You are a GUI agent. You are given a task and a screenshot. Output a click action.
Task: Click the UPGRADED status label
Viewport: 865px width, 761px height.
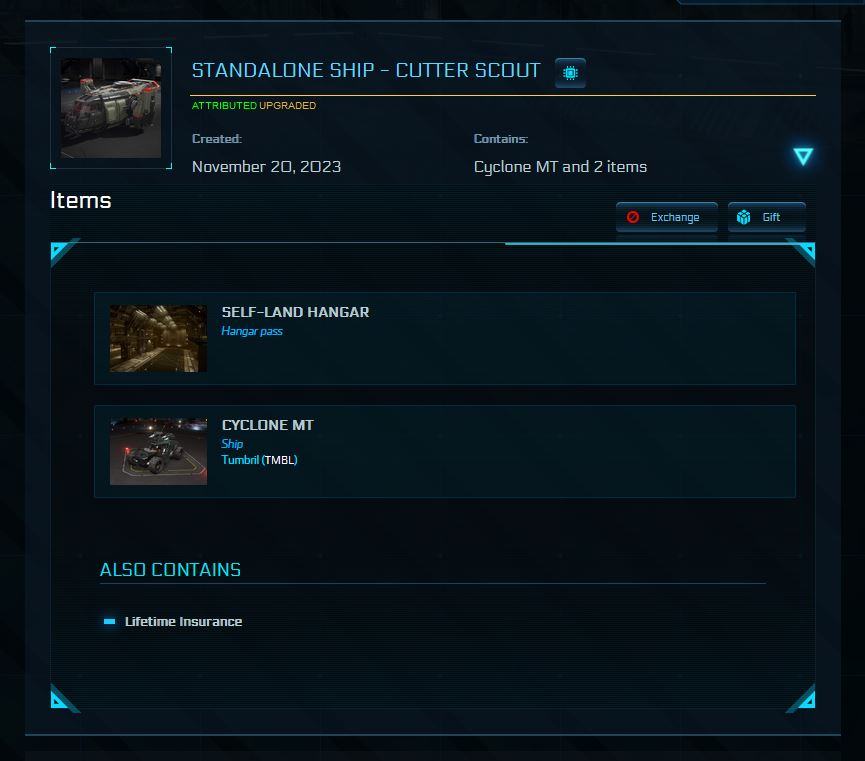[288, 106]
